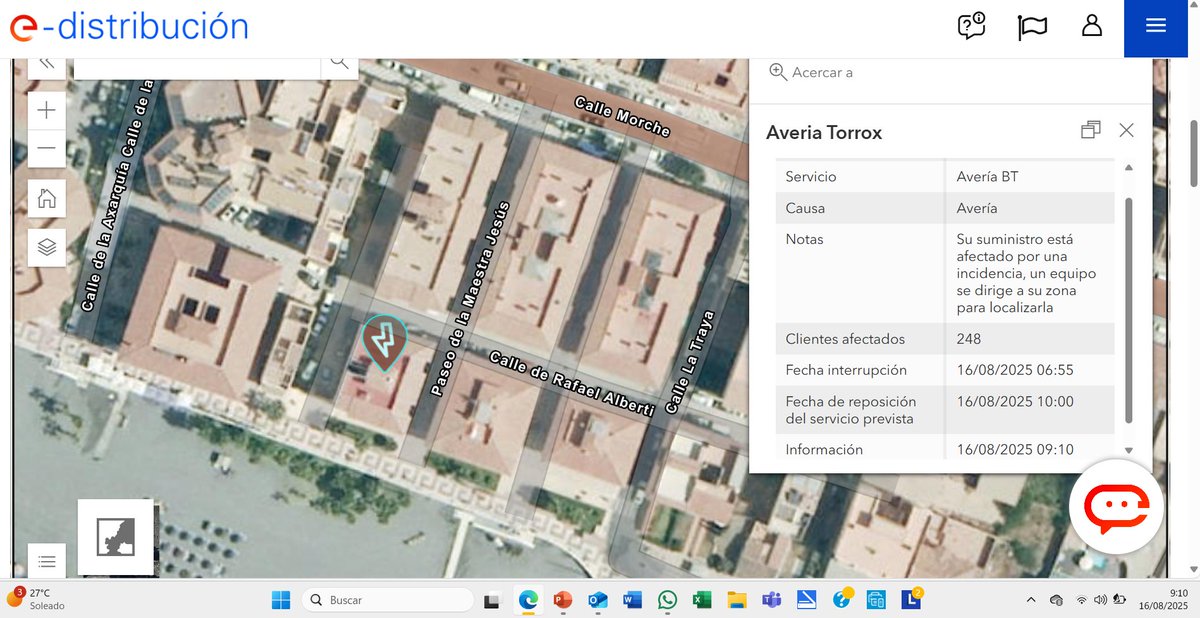This screenshot has height=618, width=1200.
Task: Click the e-distribución logo
Action: pos(130,27)
